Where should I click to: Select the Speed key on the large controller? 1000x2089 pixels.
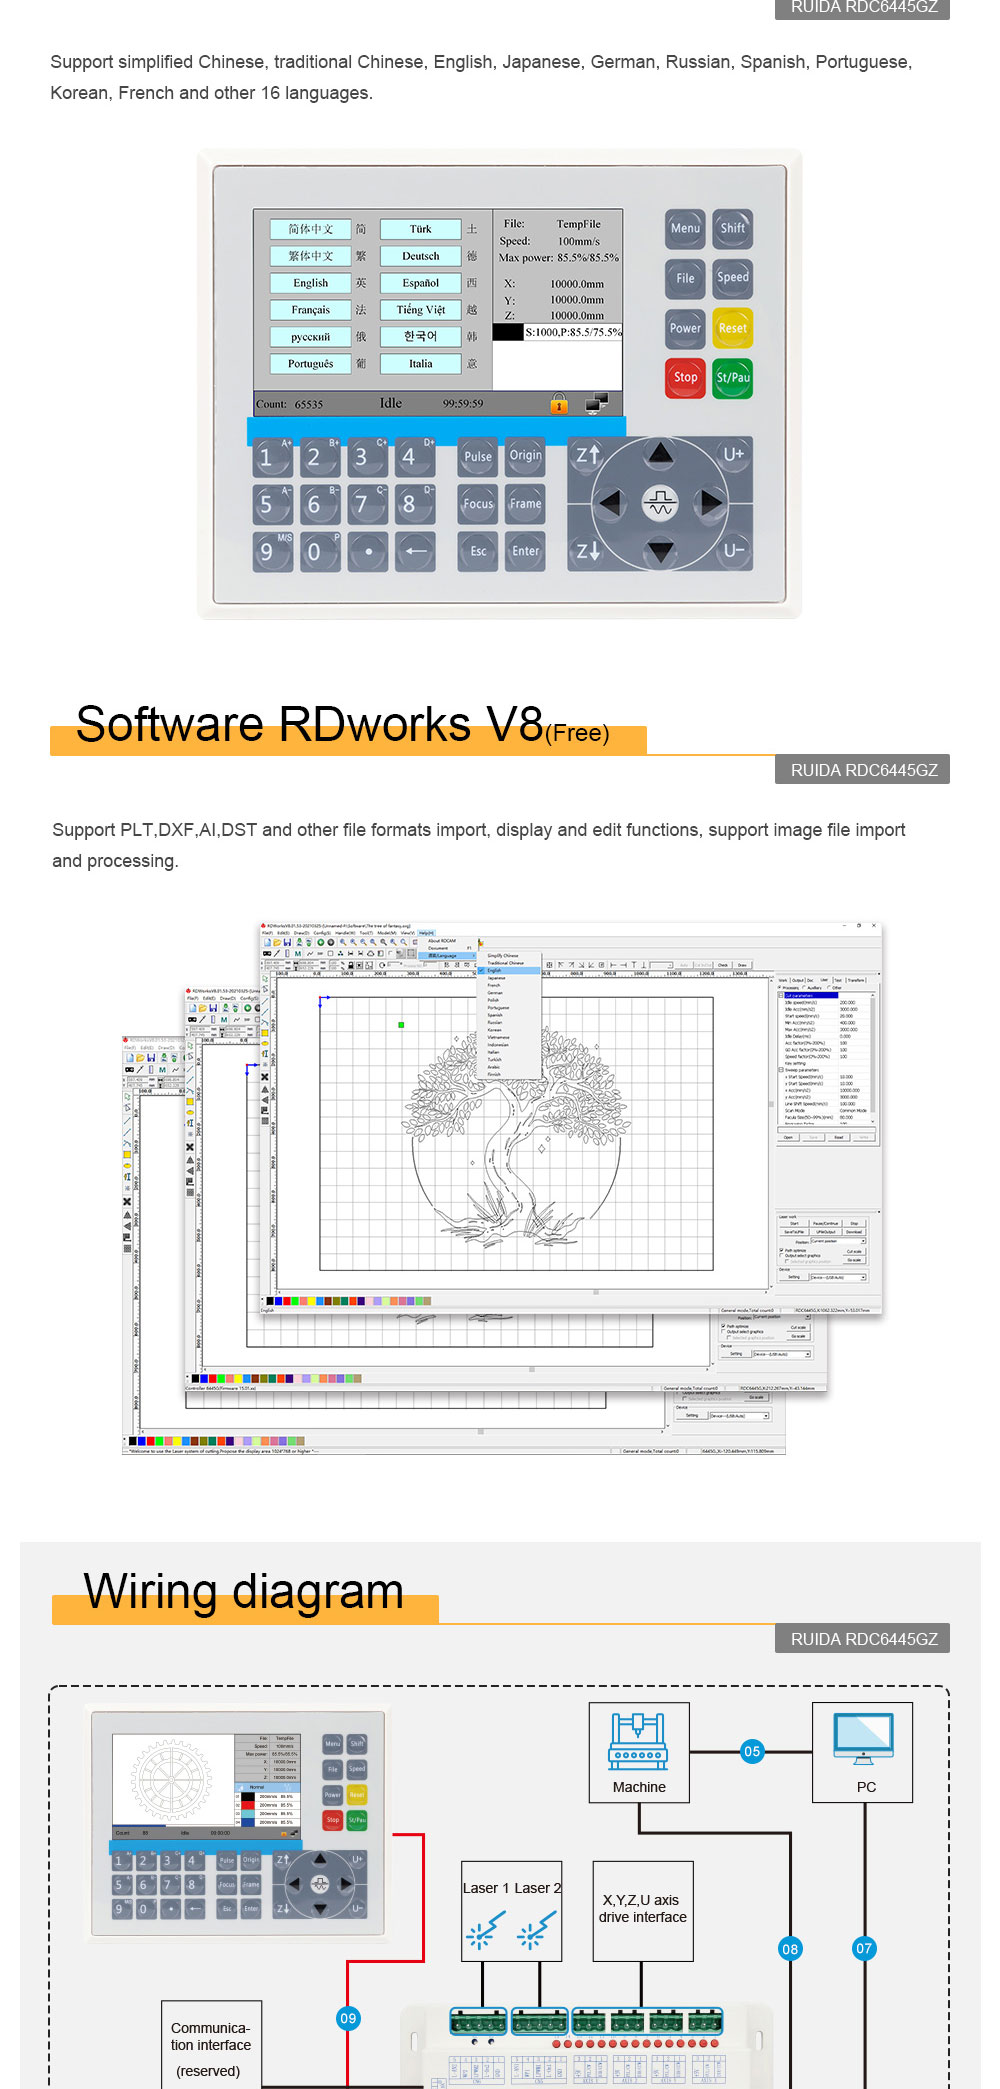coord(733,279)
